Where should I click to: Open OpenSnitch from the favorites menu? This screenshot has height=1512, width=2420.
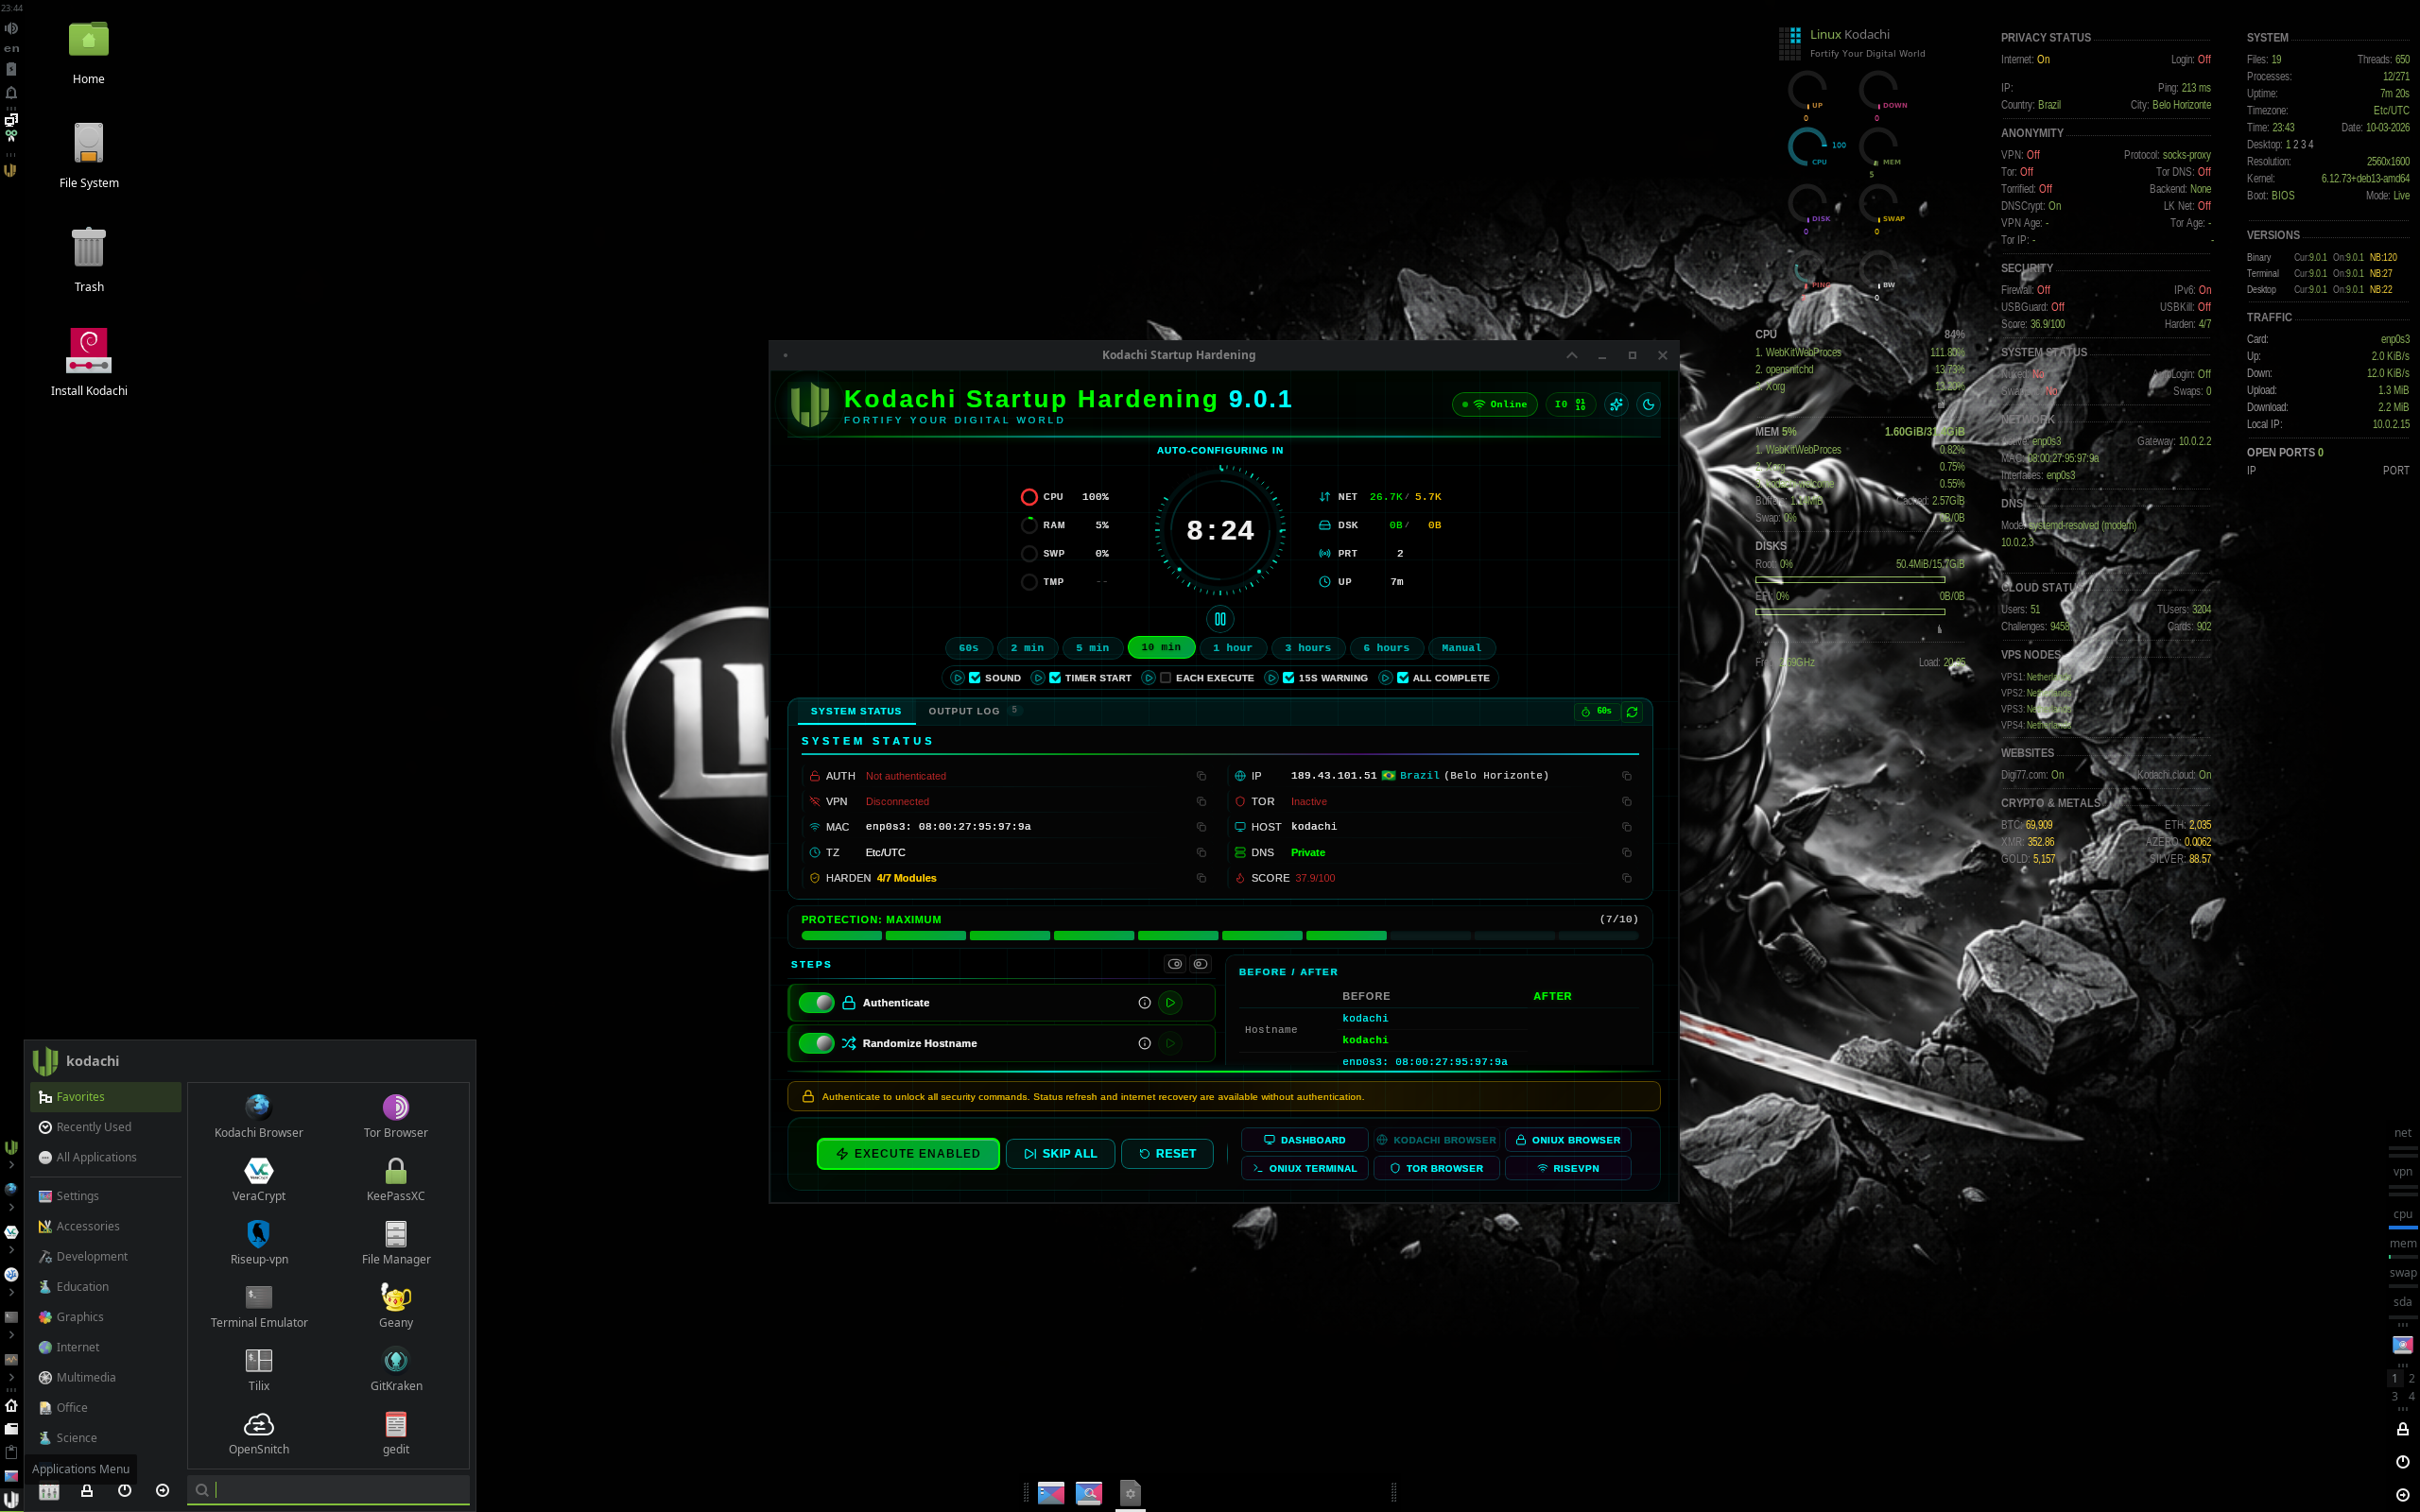(x=258, y=1433)
